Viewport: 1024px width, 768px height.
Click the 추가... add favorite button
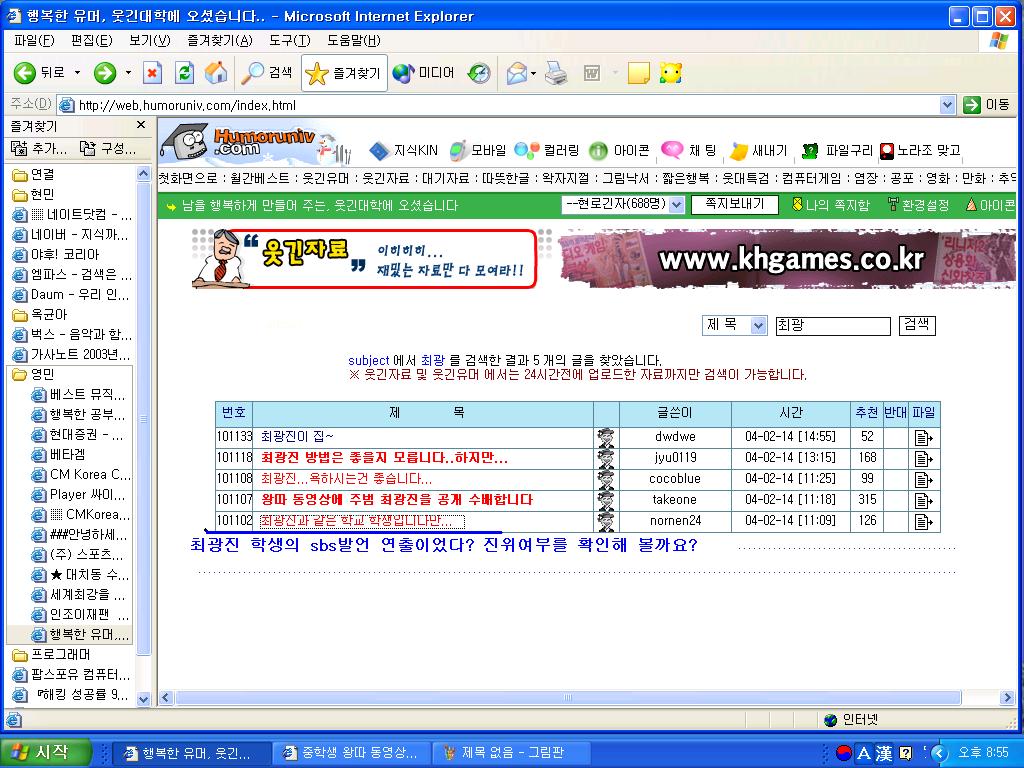tap(39, 149)
